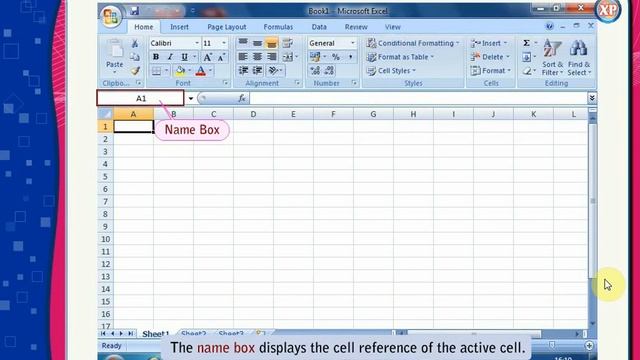Align text left
Screen dimensions: 640x360
[243, 57]
